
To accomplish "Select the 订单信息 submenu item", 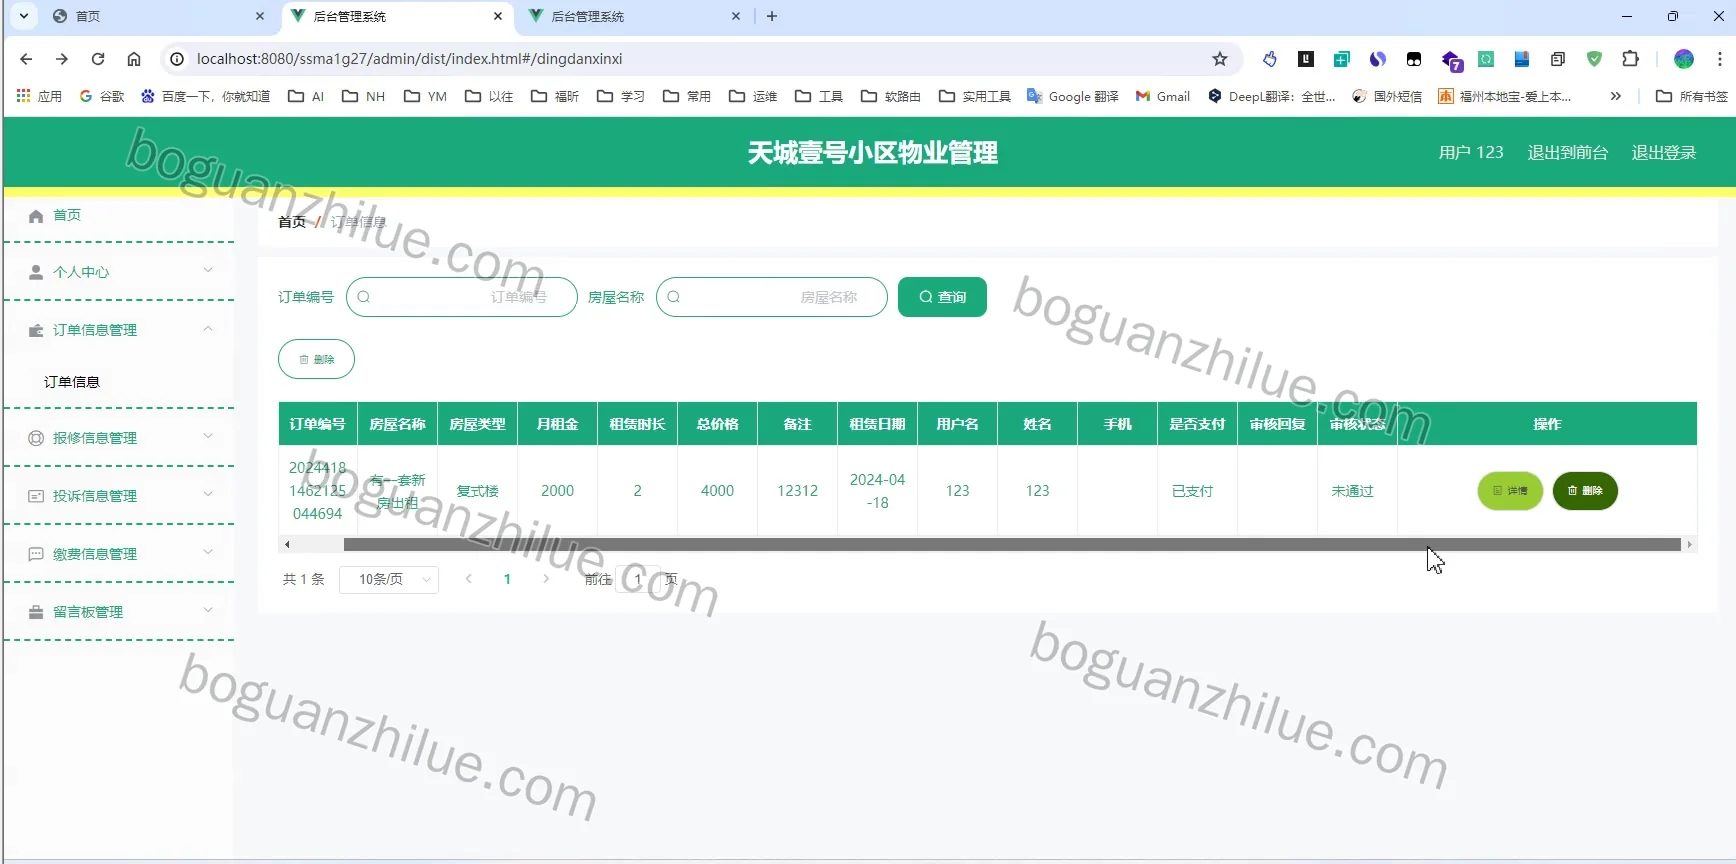I will click(x=119, y=382).
